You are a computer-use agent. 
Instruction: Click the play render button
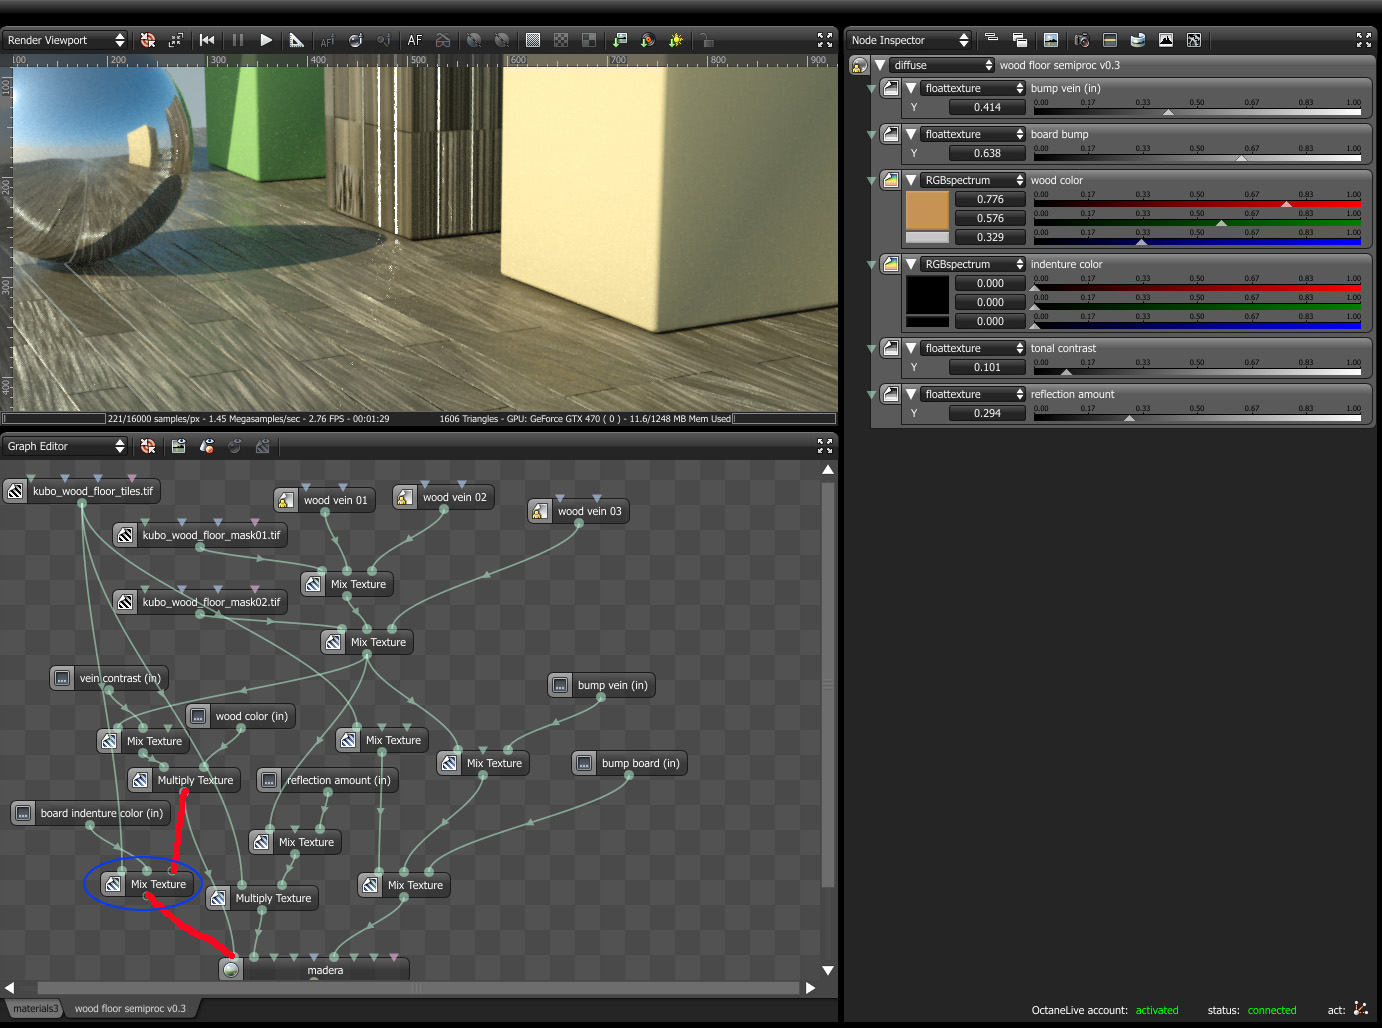coord(266,40)
